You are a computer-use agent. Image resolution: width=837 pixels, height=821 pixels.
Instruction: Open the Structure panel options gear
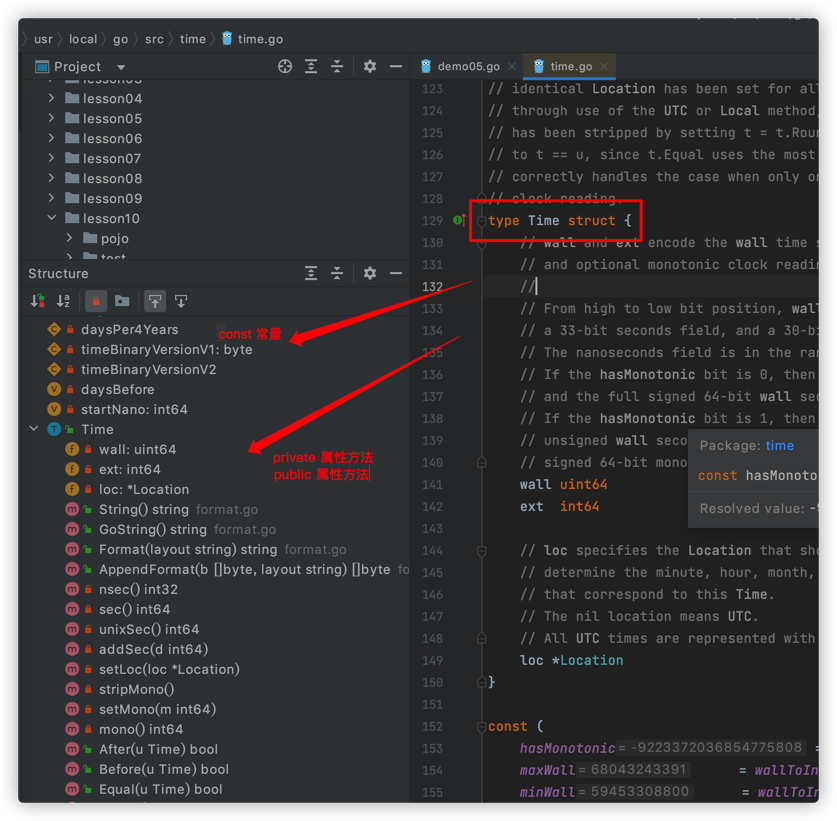click(370, 274)
